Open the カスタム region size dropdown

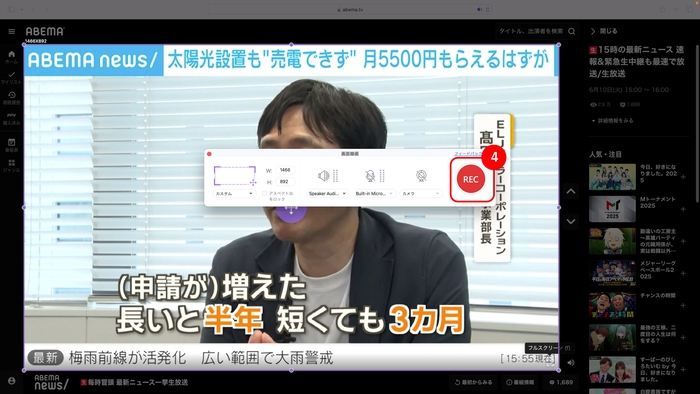click(234, 194)
